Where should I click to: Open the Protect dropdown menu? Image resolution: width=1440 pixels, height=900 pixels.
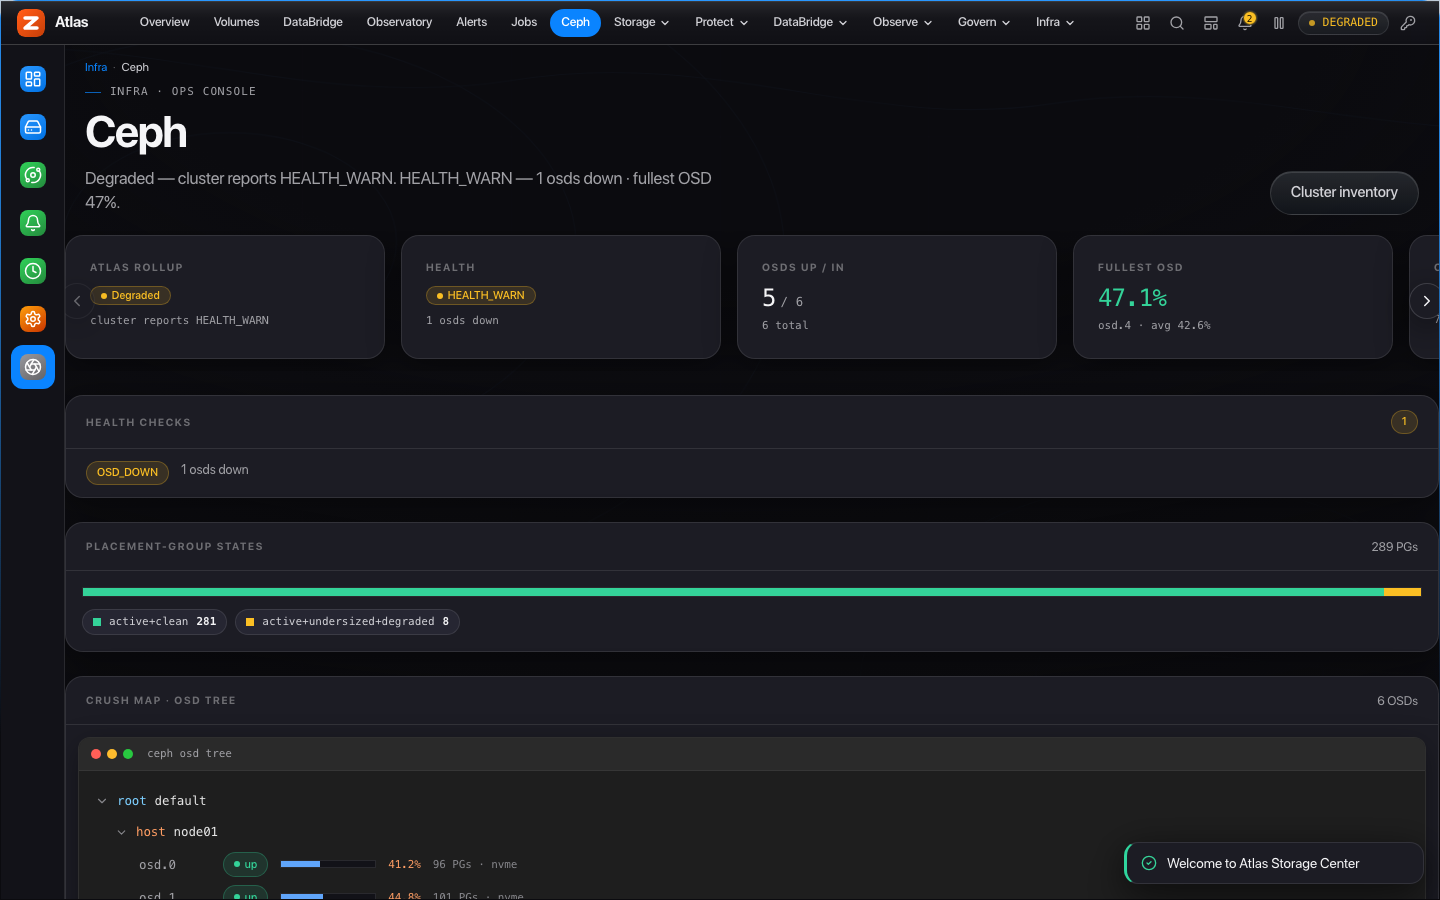(x=722, y=22)
